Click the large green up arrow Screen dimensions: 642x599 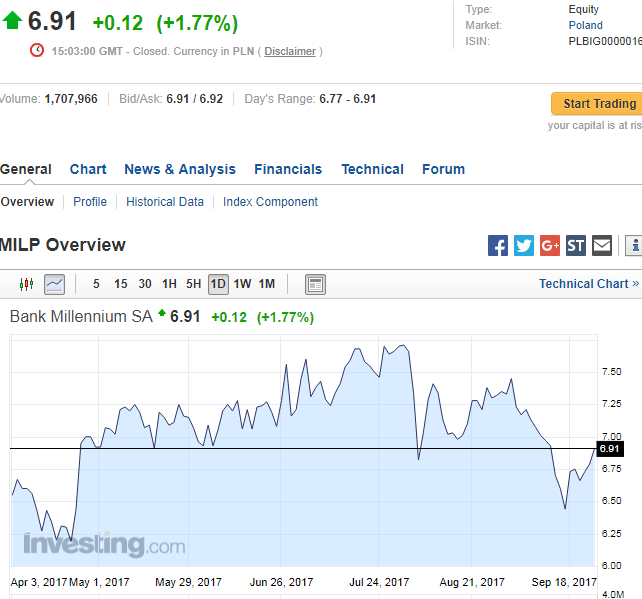coord(13,20)
